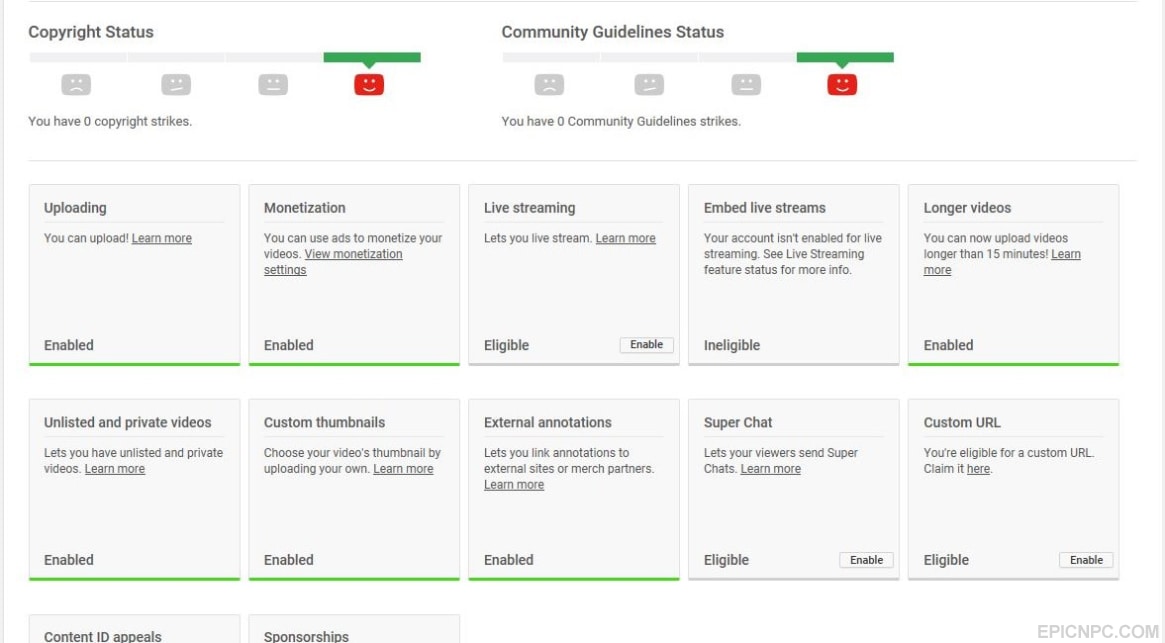Click the frowning gray face under Community Guidelines Status
1165x643 pixels.
(x=549, y=84)
